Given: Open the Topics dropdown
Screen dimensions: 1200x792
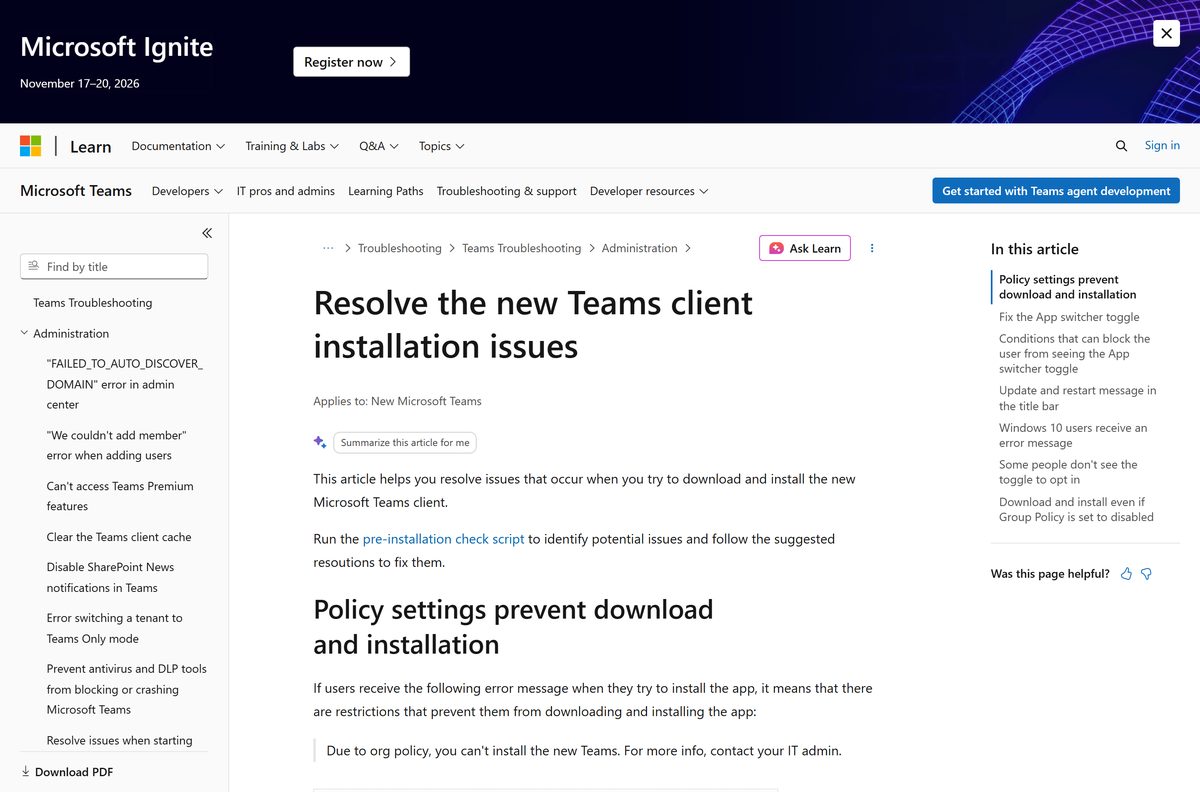Looking at the screenshot, I should (442, 146).
